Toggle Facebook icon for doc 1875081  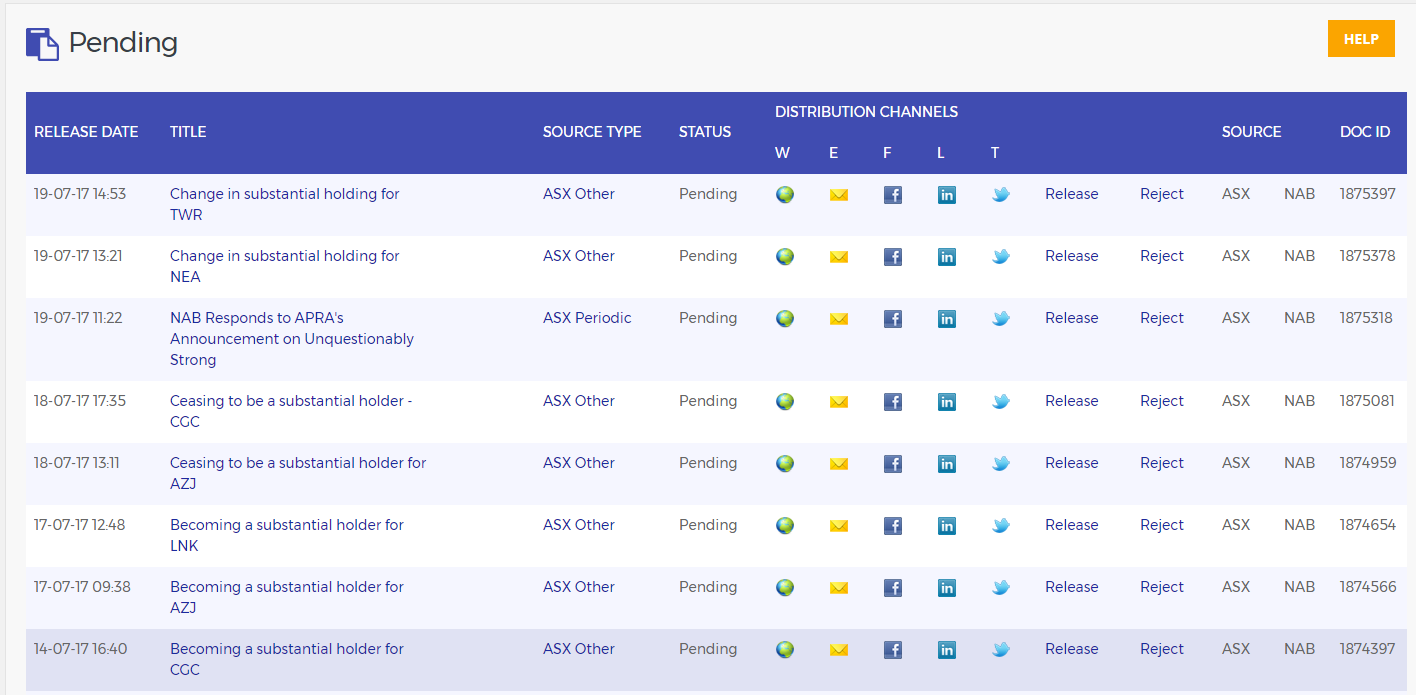pos(893,402)
